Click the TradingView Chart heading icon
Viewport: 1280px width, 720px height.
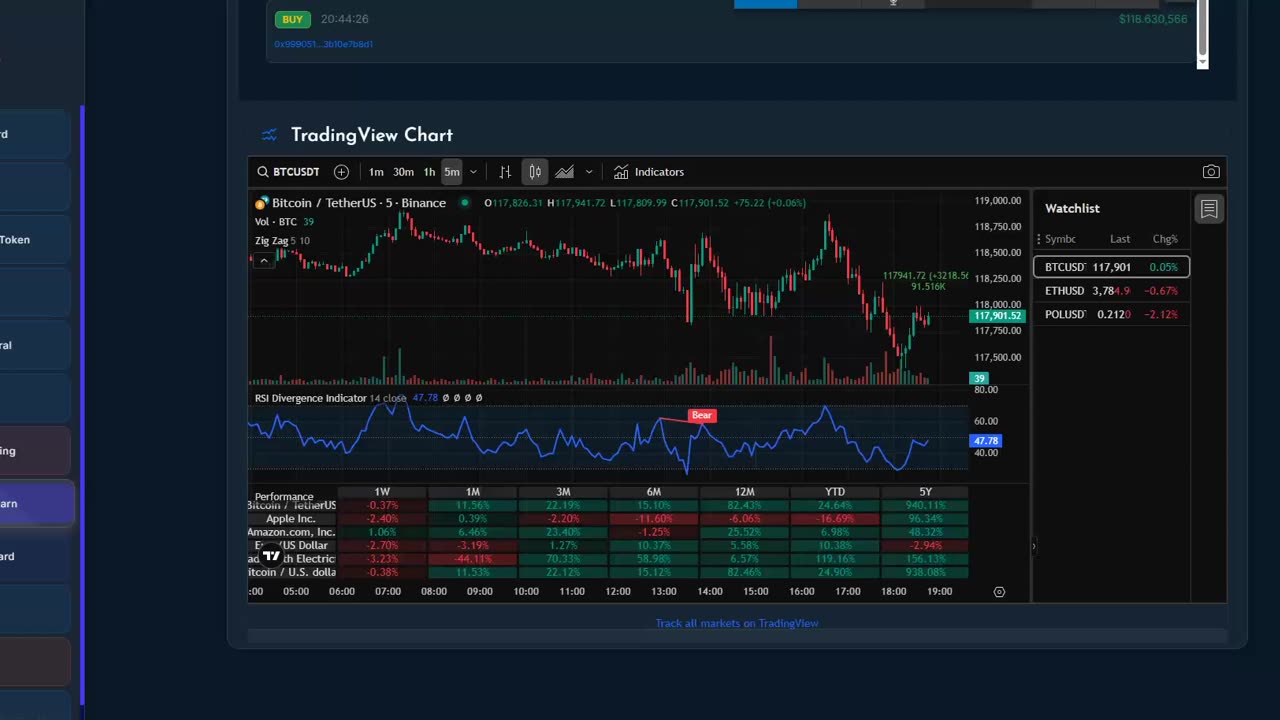[269, 135]
